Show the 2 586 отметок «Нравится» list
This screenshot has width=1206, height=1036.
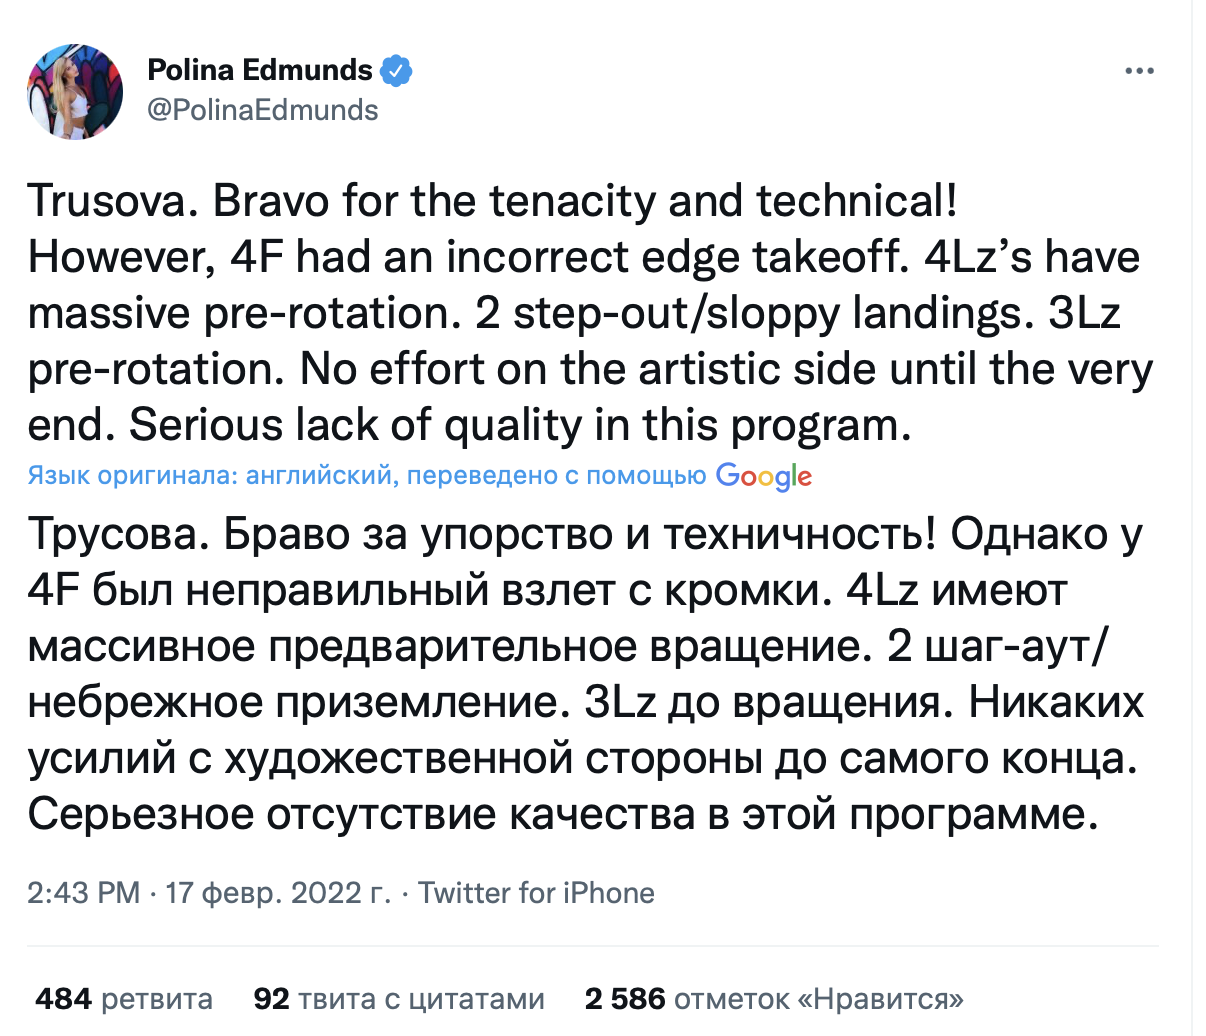774,998
